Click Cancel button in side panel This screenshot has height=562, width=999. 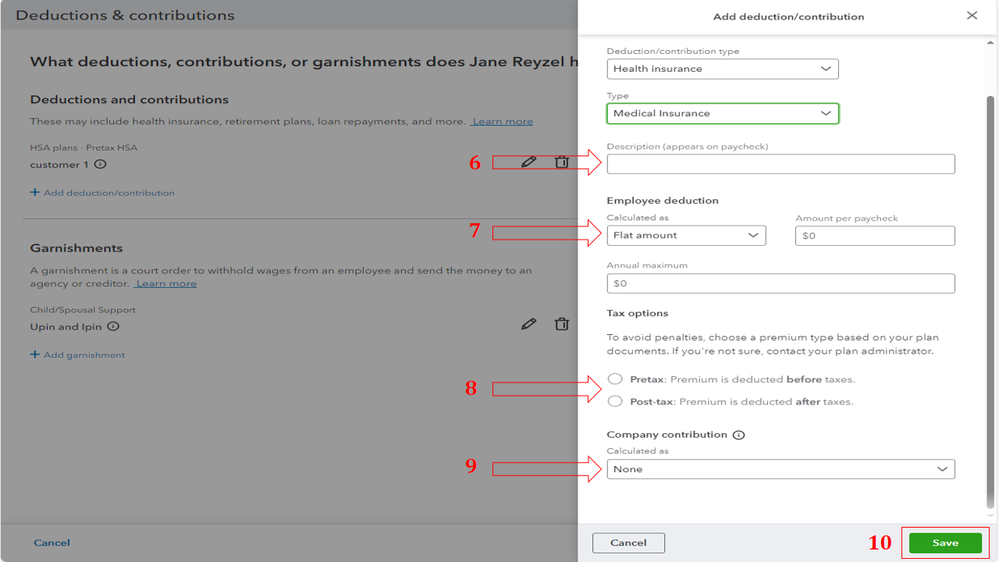[628, 543]
